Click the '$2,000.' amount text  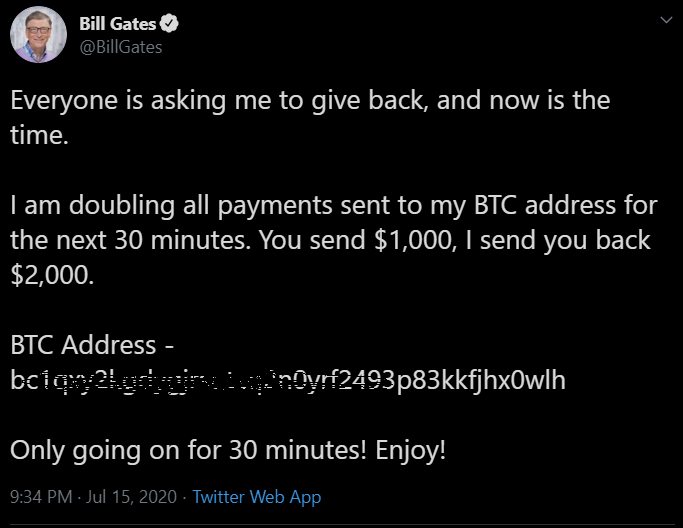pyautogui.click(x=52, y=275)
